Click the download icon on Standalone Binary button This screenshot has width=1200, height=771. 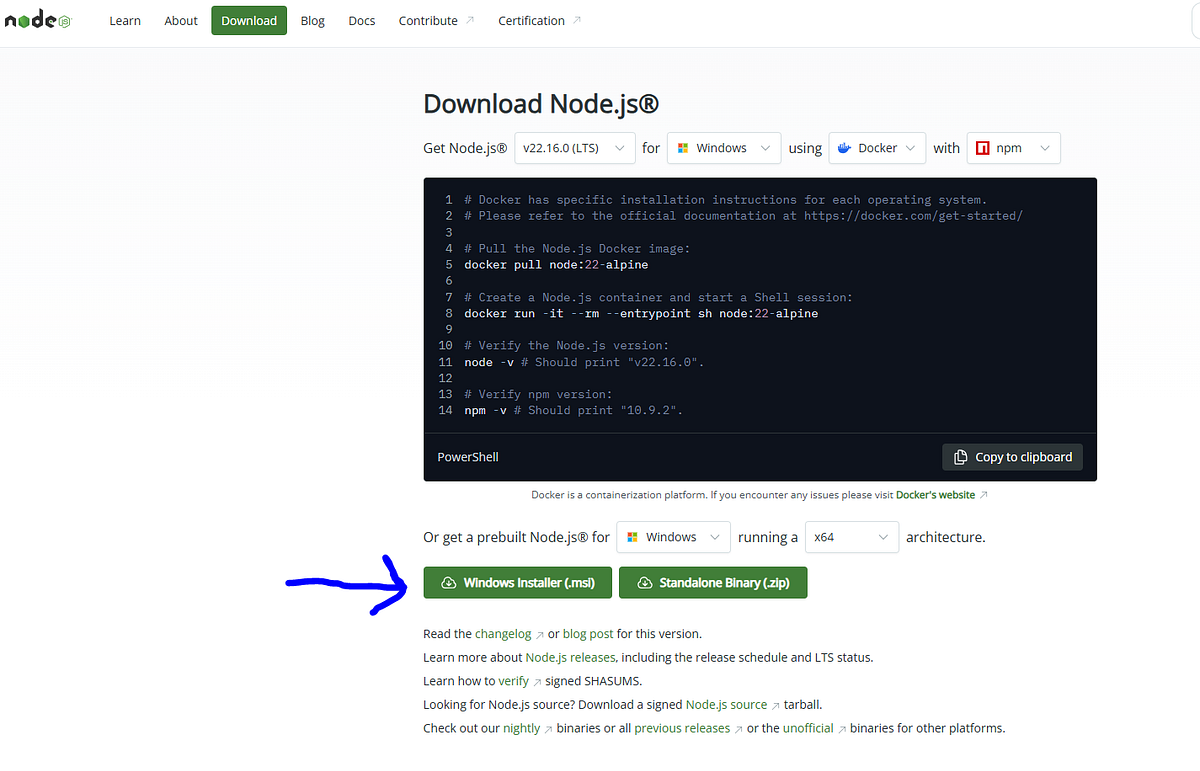coord(647,582)
